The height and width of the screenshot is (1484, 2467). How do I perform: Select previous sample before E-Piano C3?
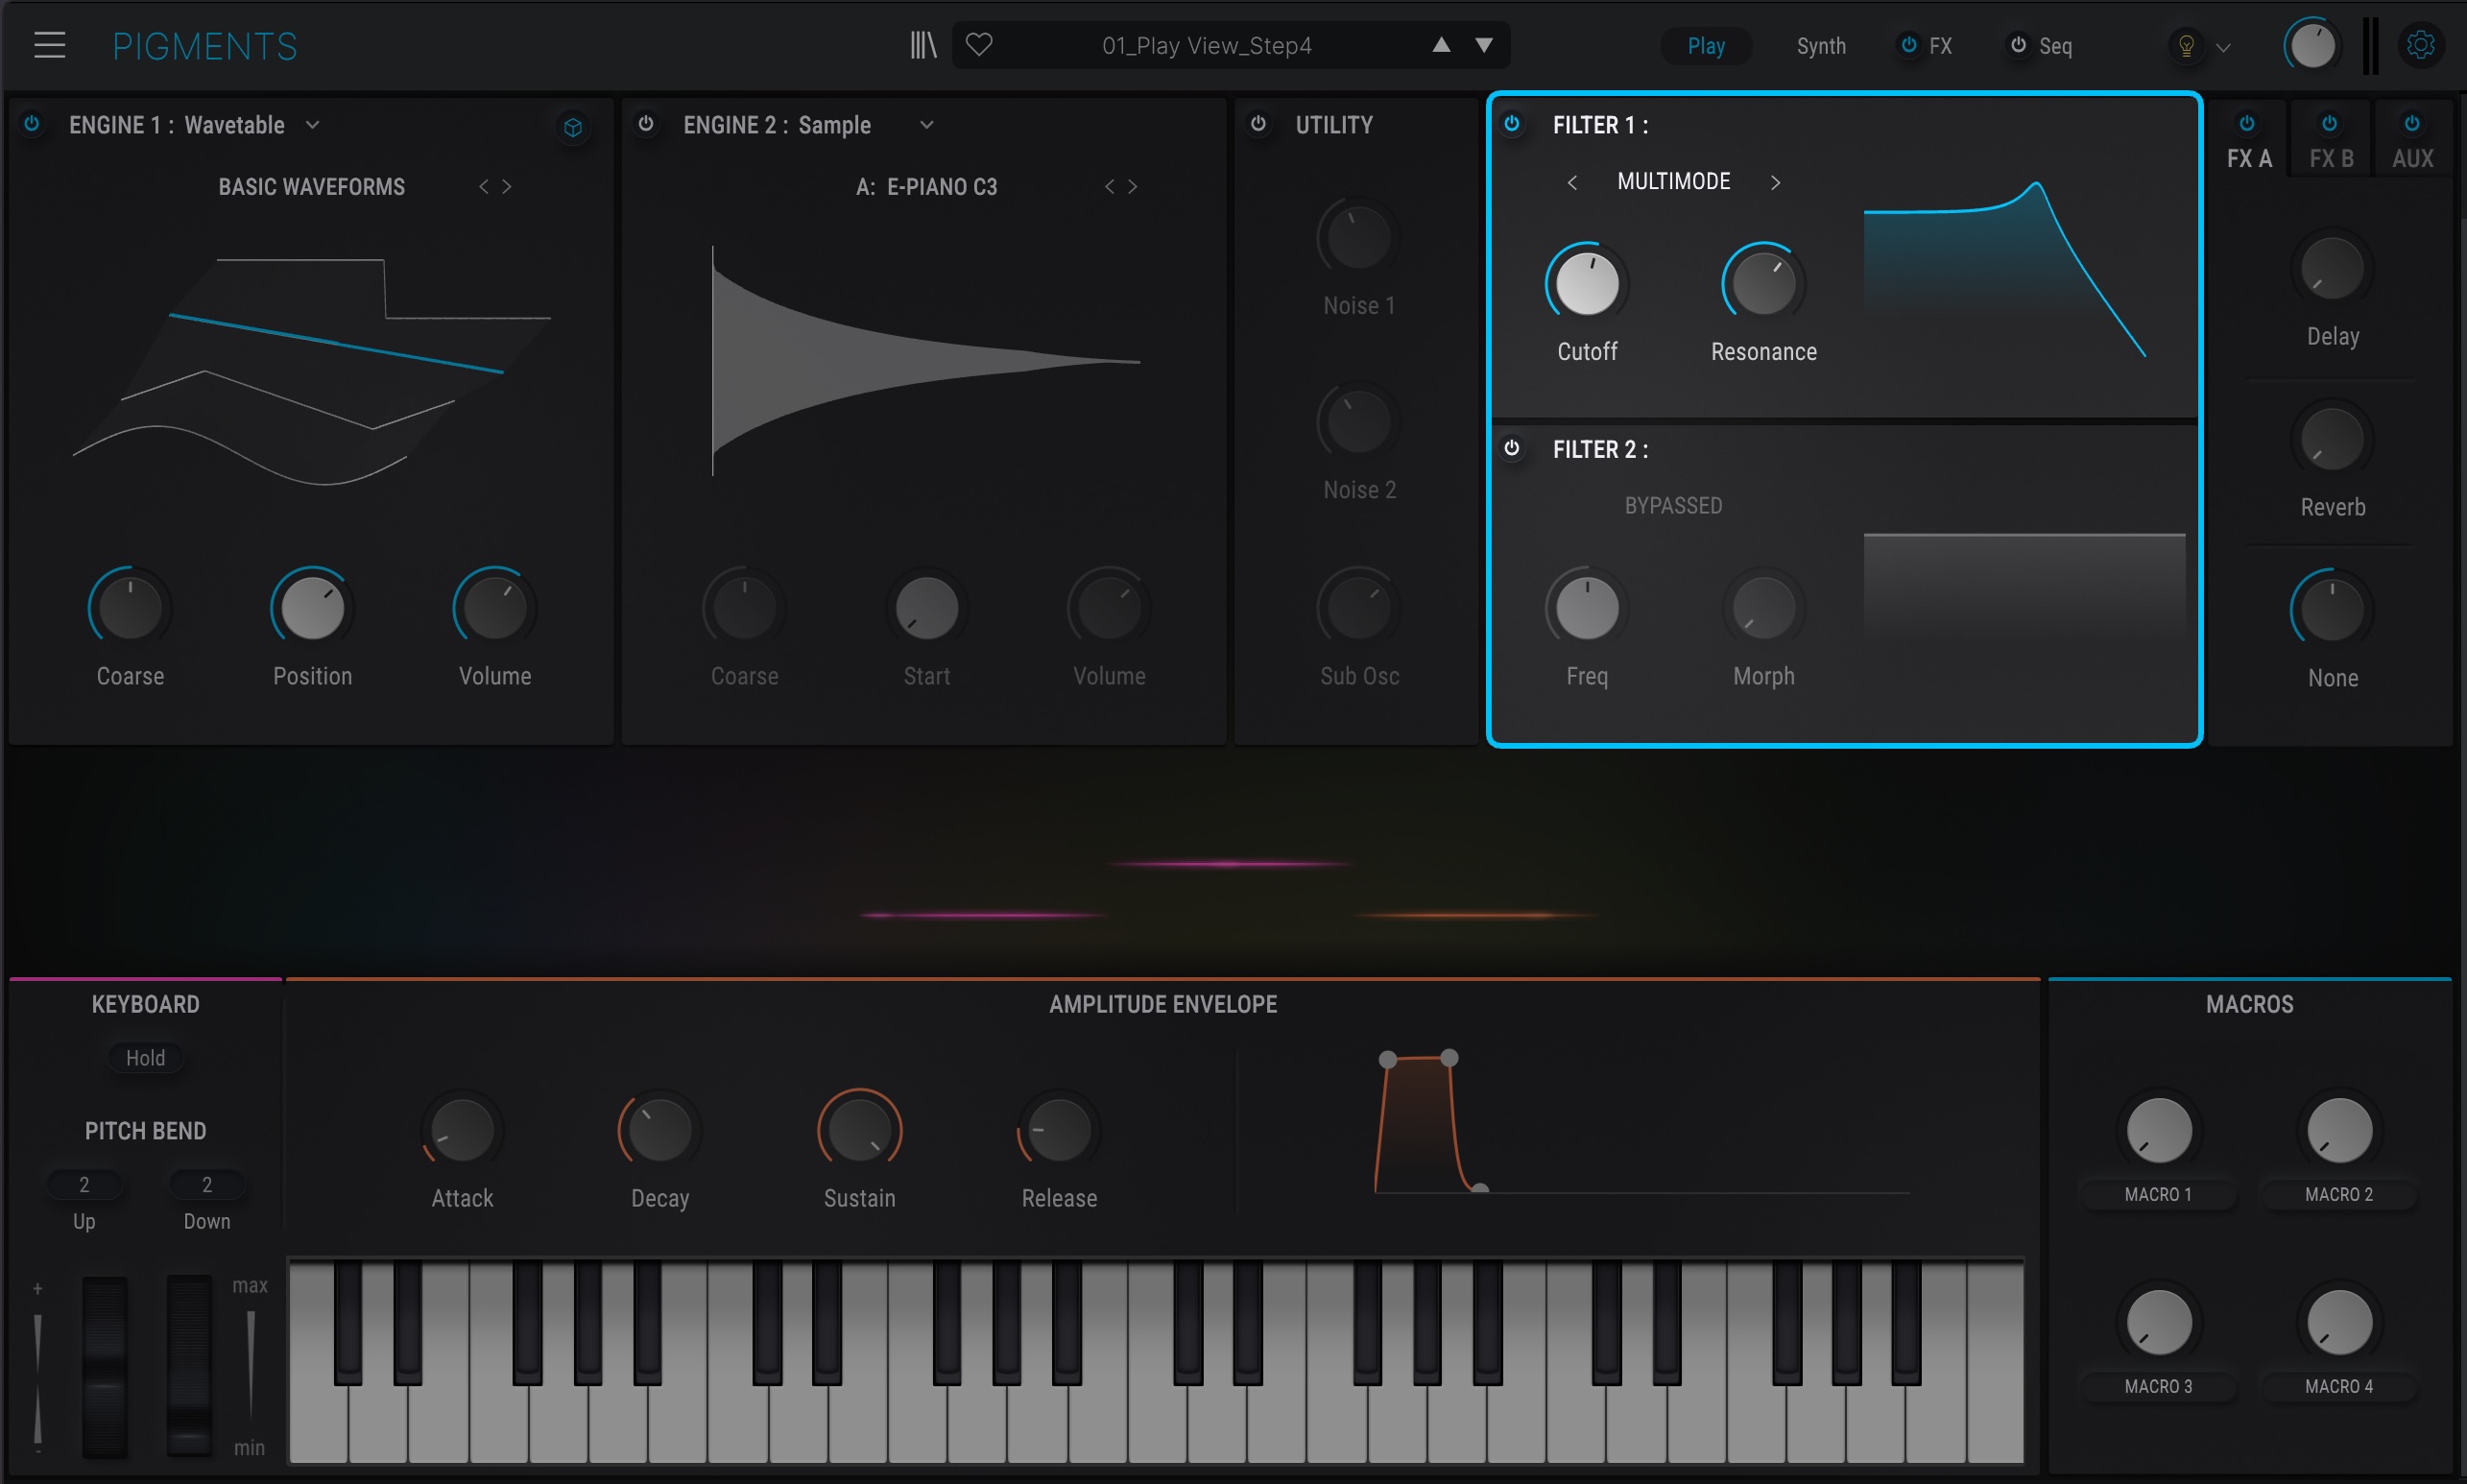pyautogui.click(x=1109, y=186)
